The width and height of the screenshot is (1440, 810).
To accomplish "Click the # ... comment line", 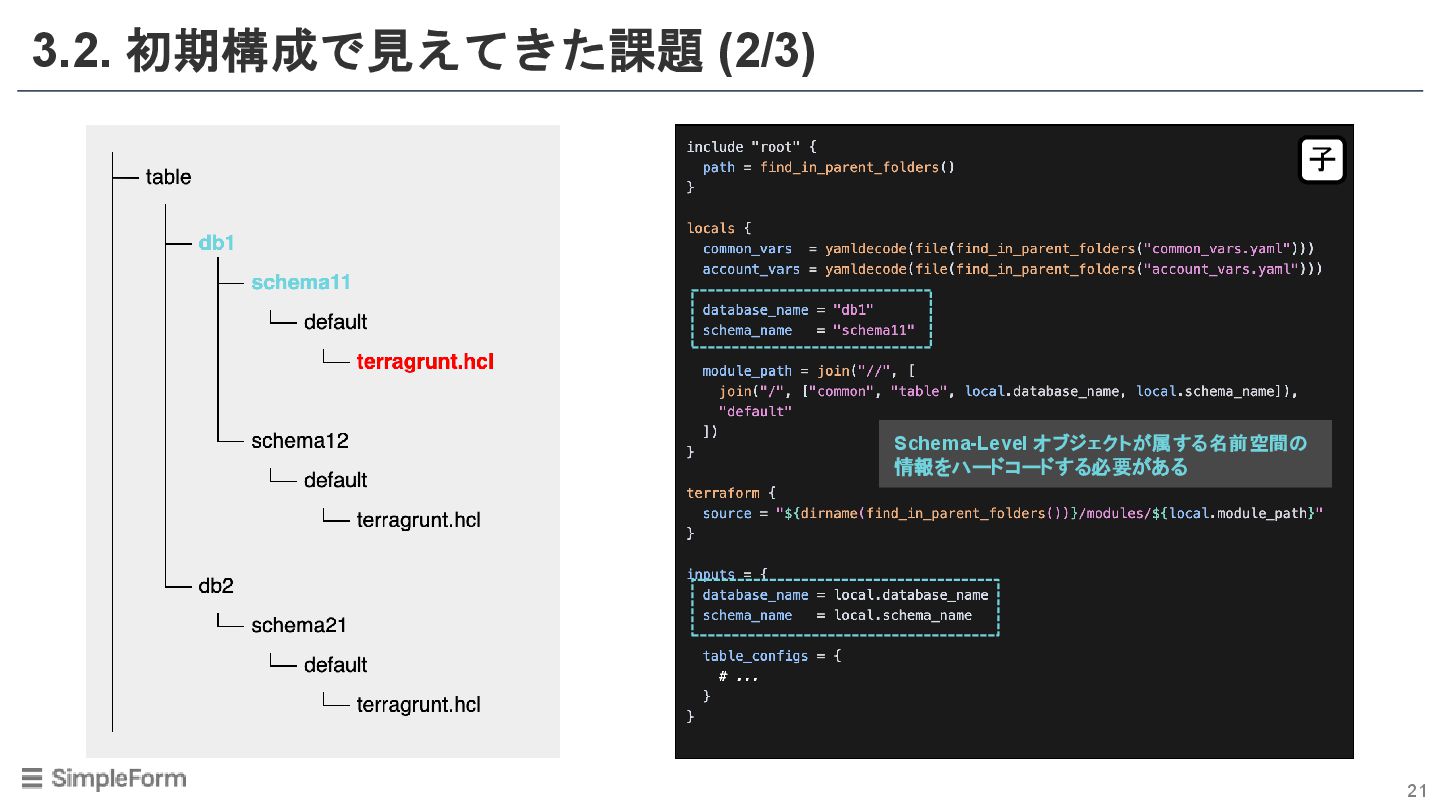I will 738,676.
